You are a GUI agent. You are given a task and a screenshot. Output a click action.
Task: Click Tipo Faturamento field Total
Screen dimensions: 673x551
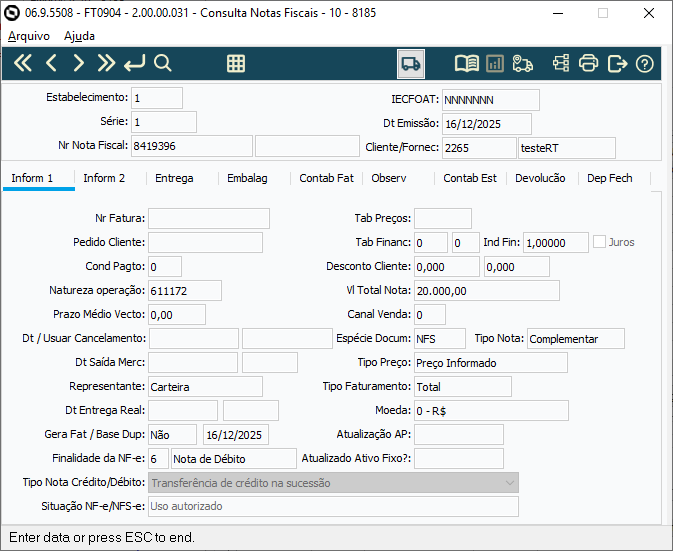tap(463, 387)
